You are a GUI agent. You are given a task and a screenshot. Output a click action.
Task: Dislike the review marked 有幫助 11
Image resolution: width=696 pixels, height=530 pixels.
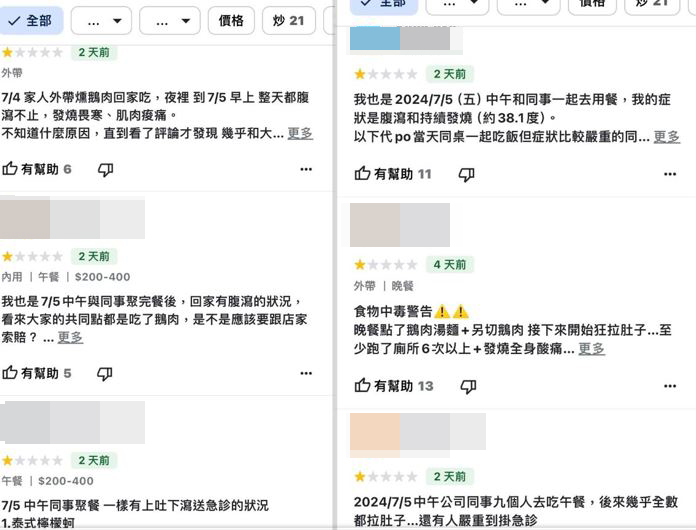pos(466,174)
